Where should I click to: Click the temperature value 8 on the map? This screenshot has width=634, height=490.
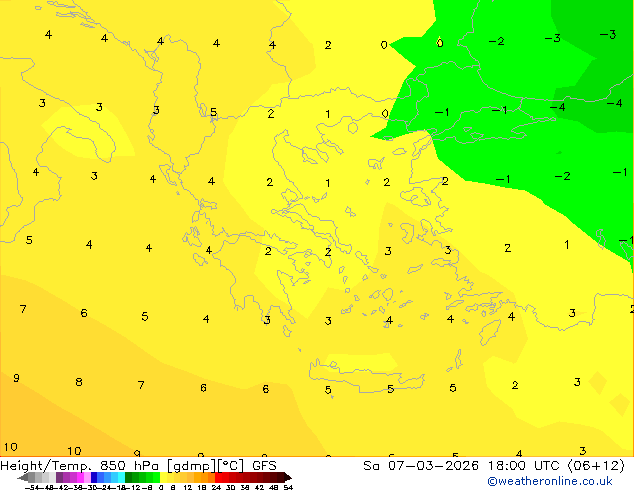[79, 382]
